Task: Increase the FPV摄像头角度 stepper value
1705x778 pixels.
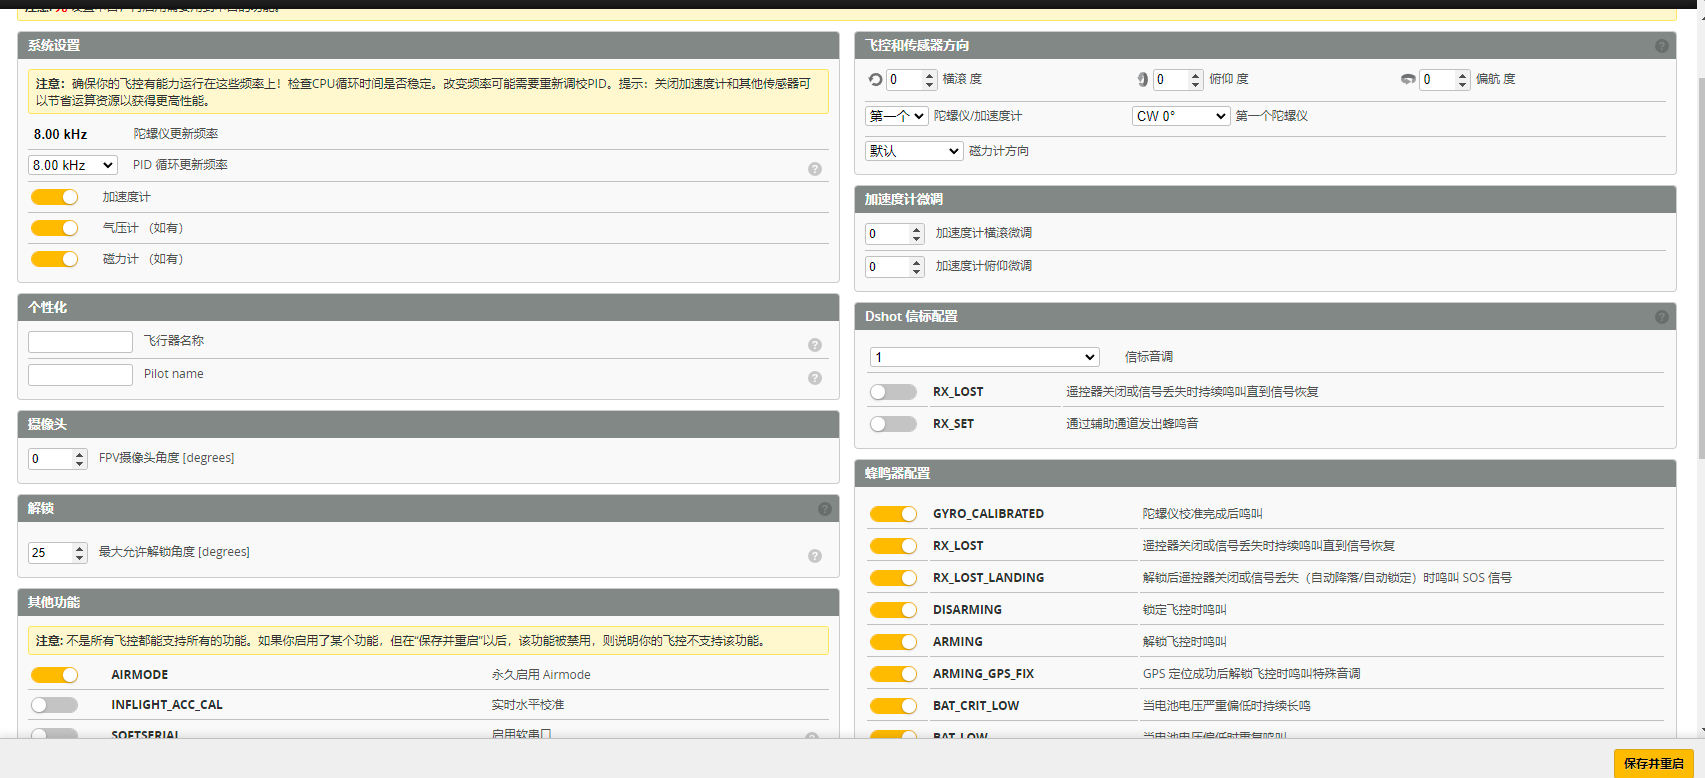Action: [x=80, y=454]
